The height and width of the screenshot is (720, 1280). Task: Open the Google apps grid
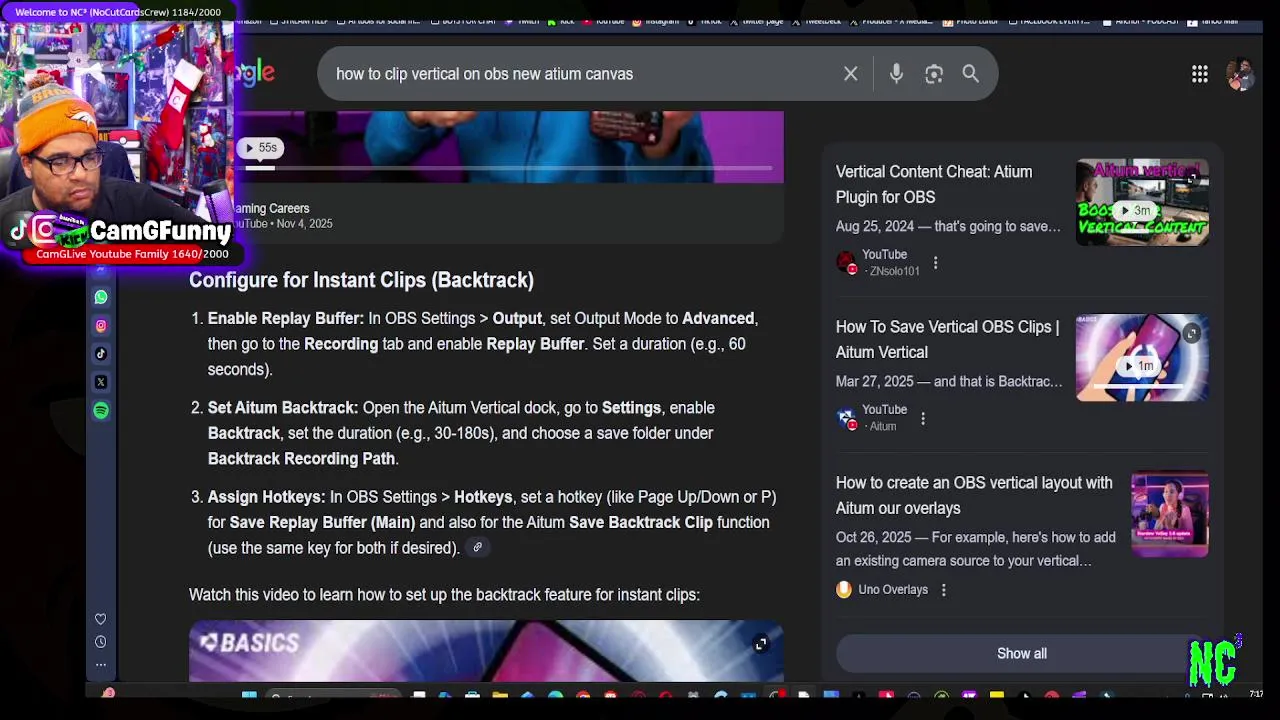click(1200, 73)
